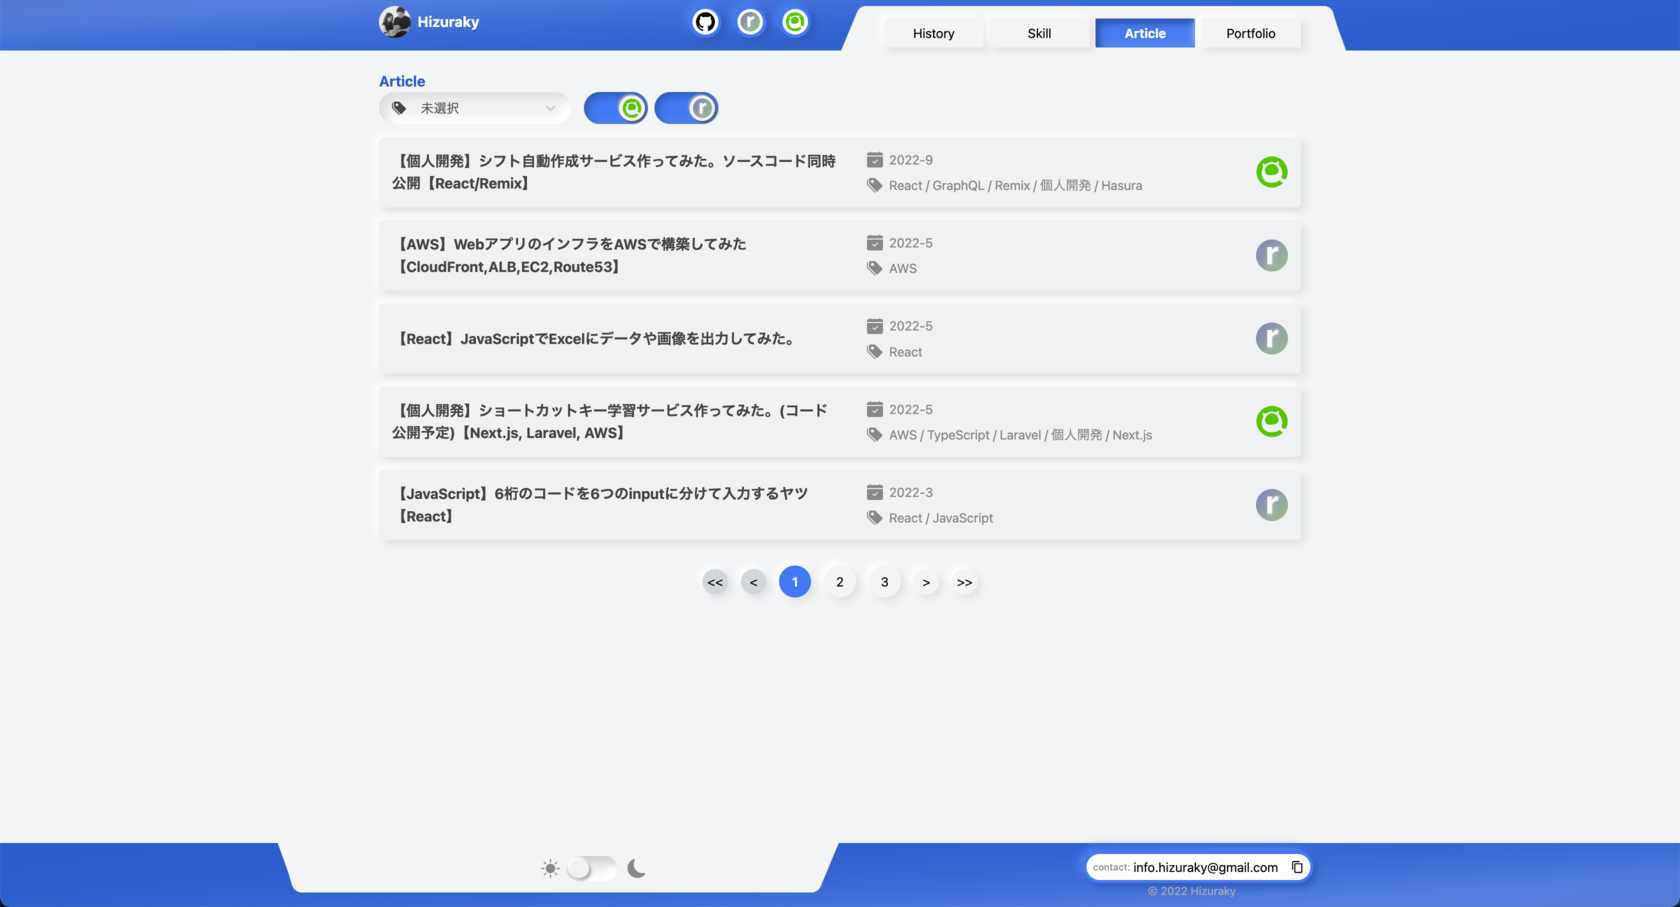Viewport: 1680px width, 907px height.
Task: Click the calendar icon on the 2022-9 article
Action: [x=875, y=160]
